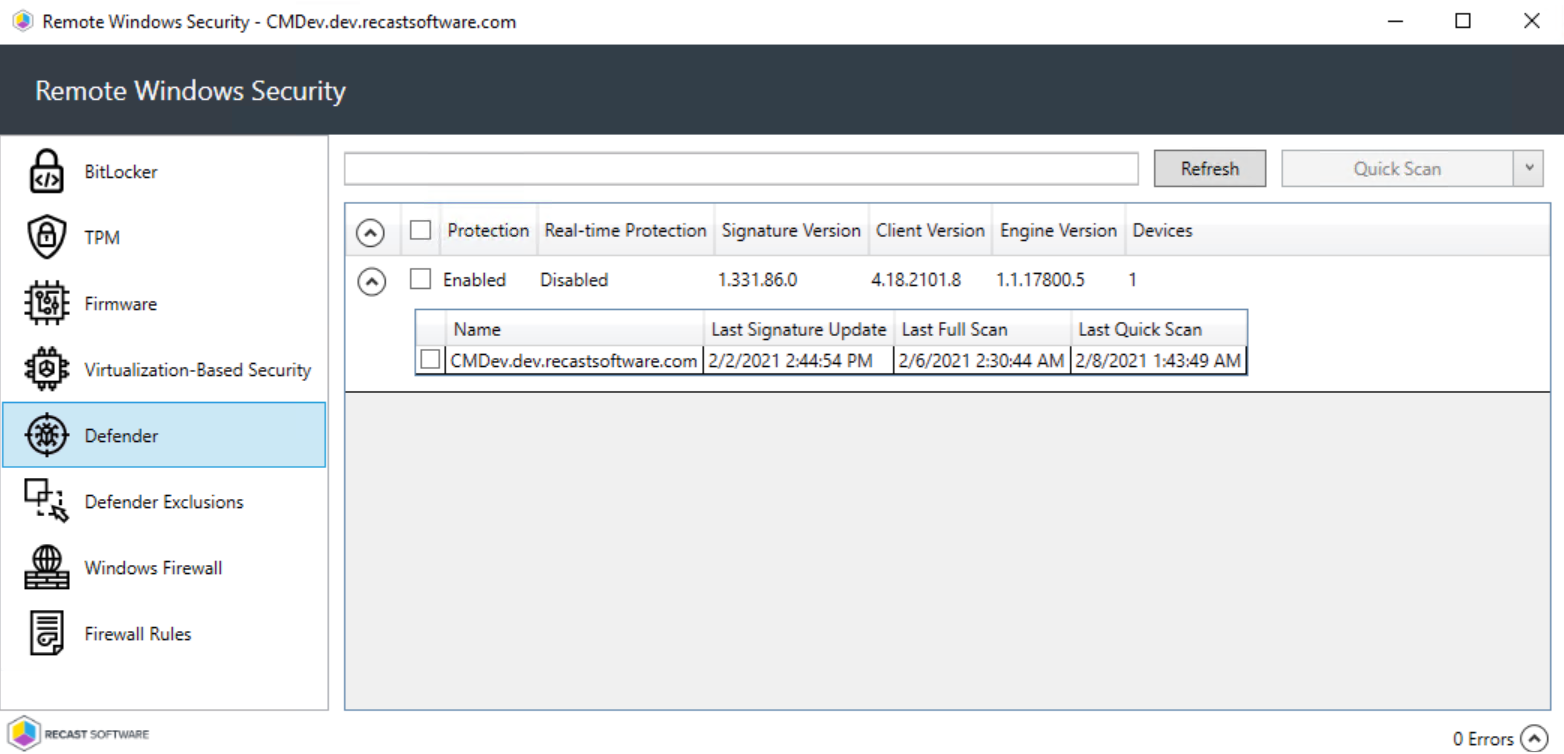The height and width of the screenshot is (754, 1564).
Task: Click the device count value in the Enabled row
Action: pos(1133,281)
